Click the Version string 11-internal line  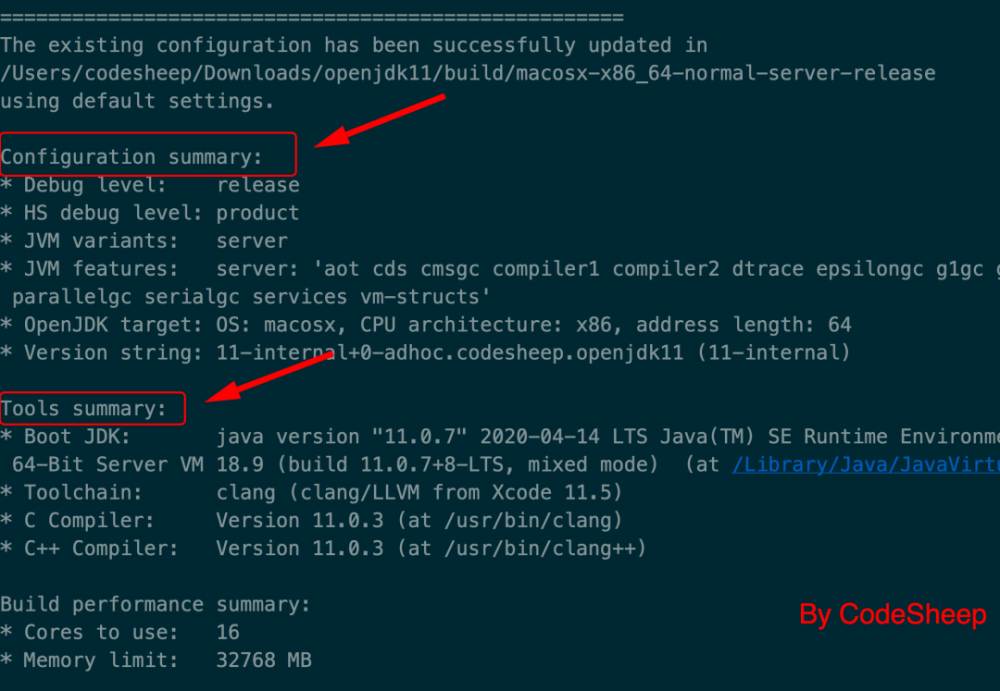(426, 352)
